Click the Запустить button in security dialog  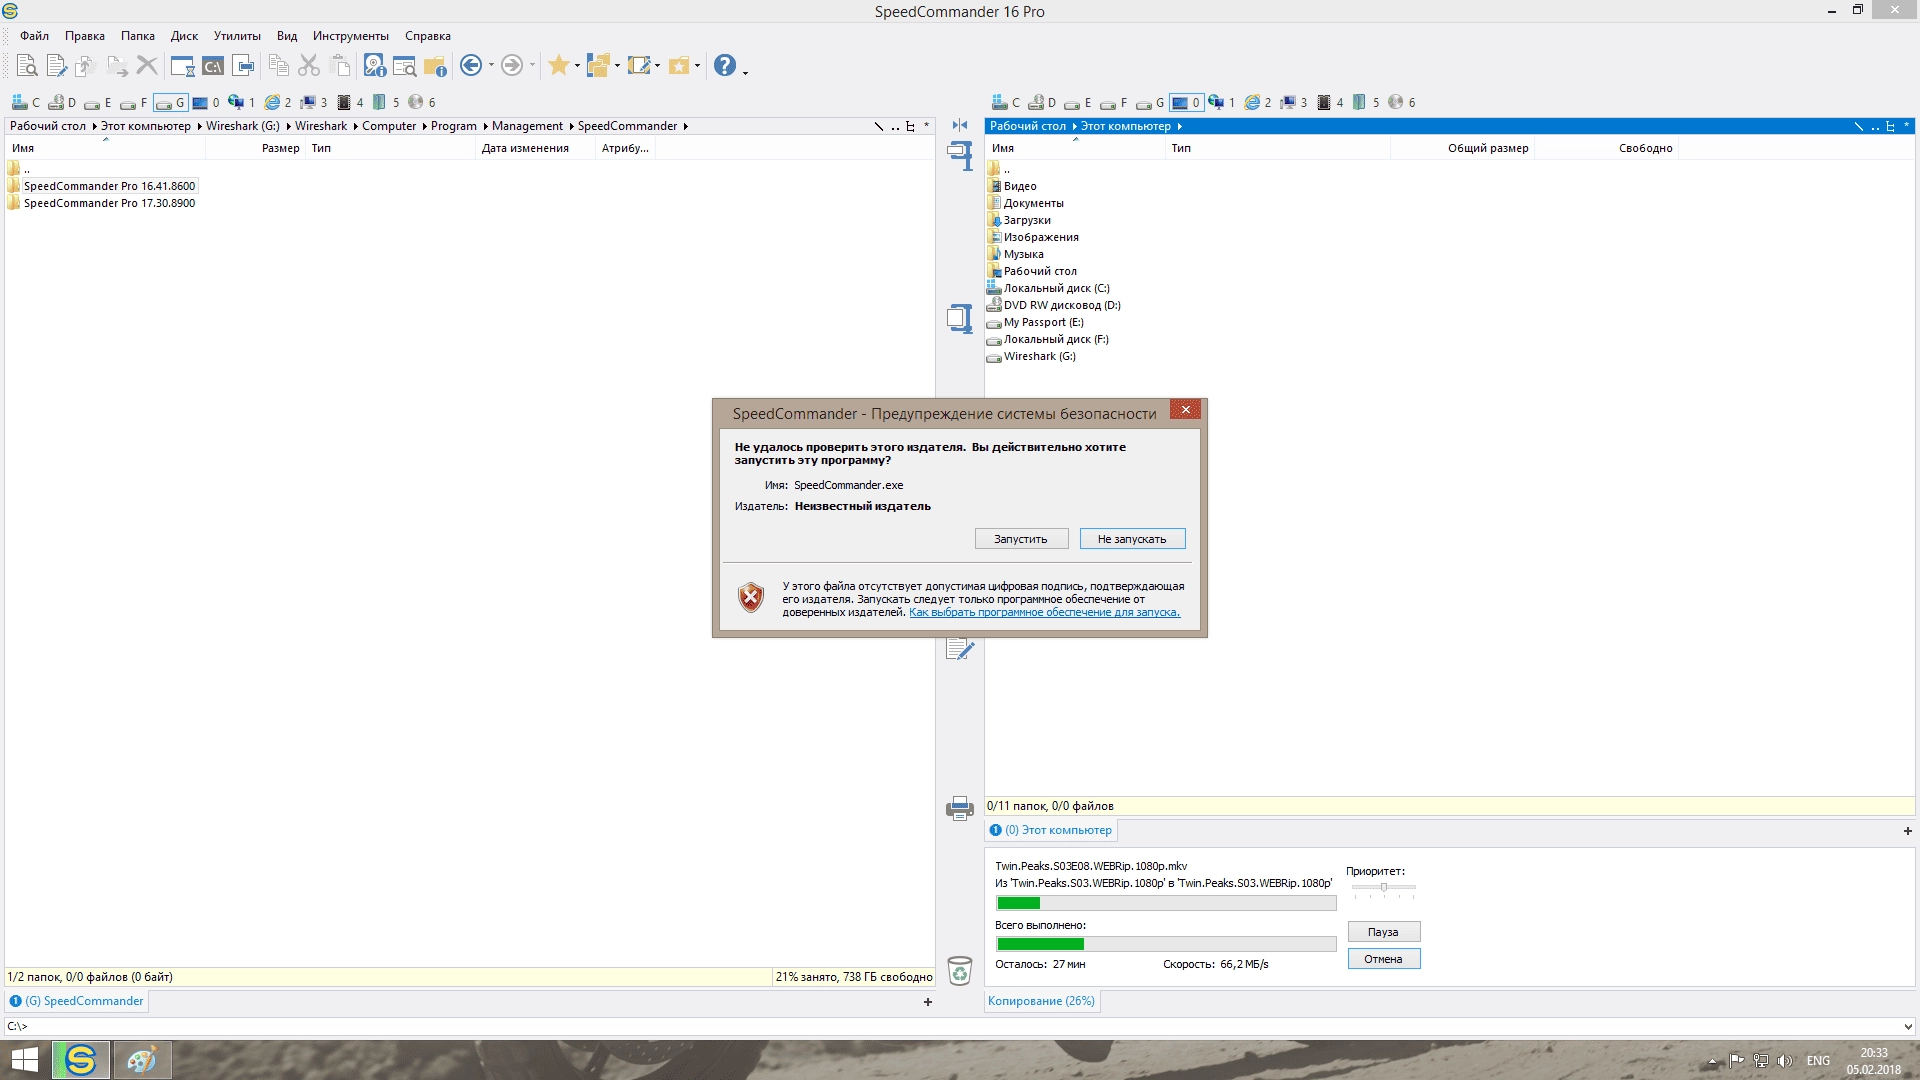(1021, 539)
